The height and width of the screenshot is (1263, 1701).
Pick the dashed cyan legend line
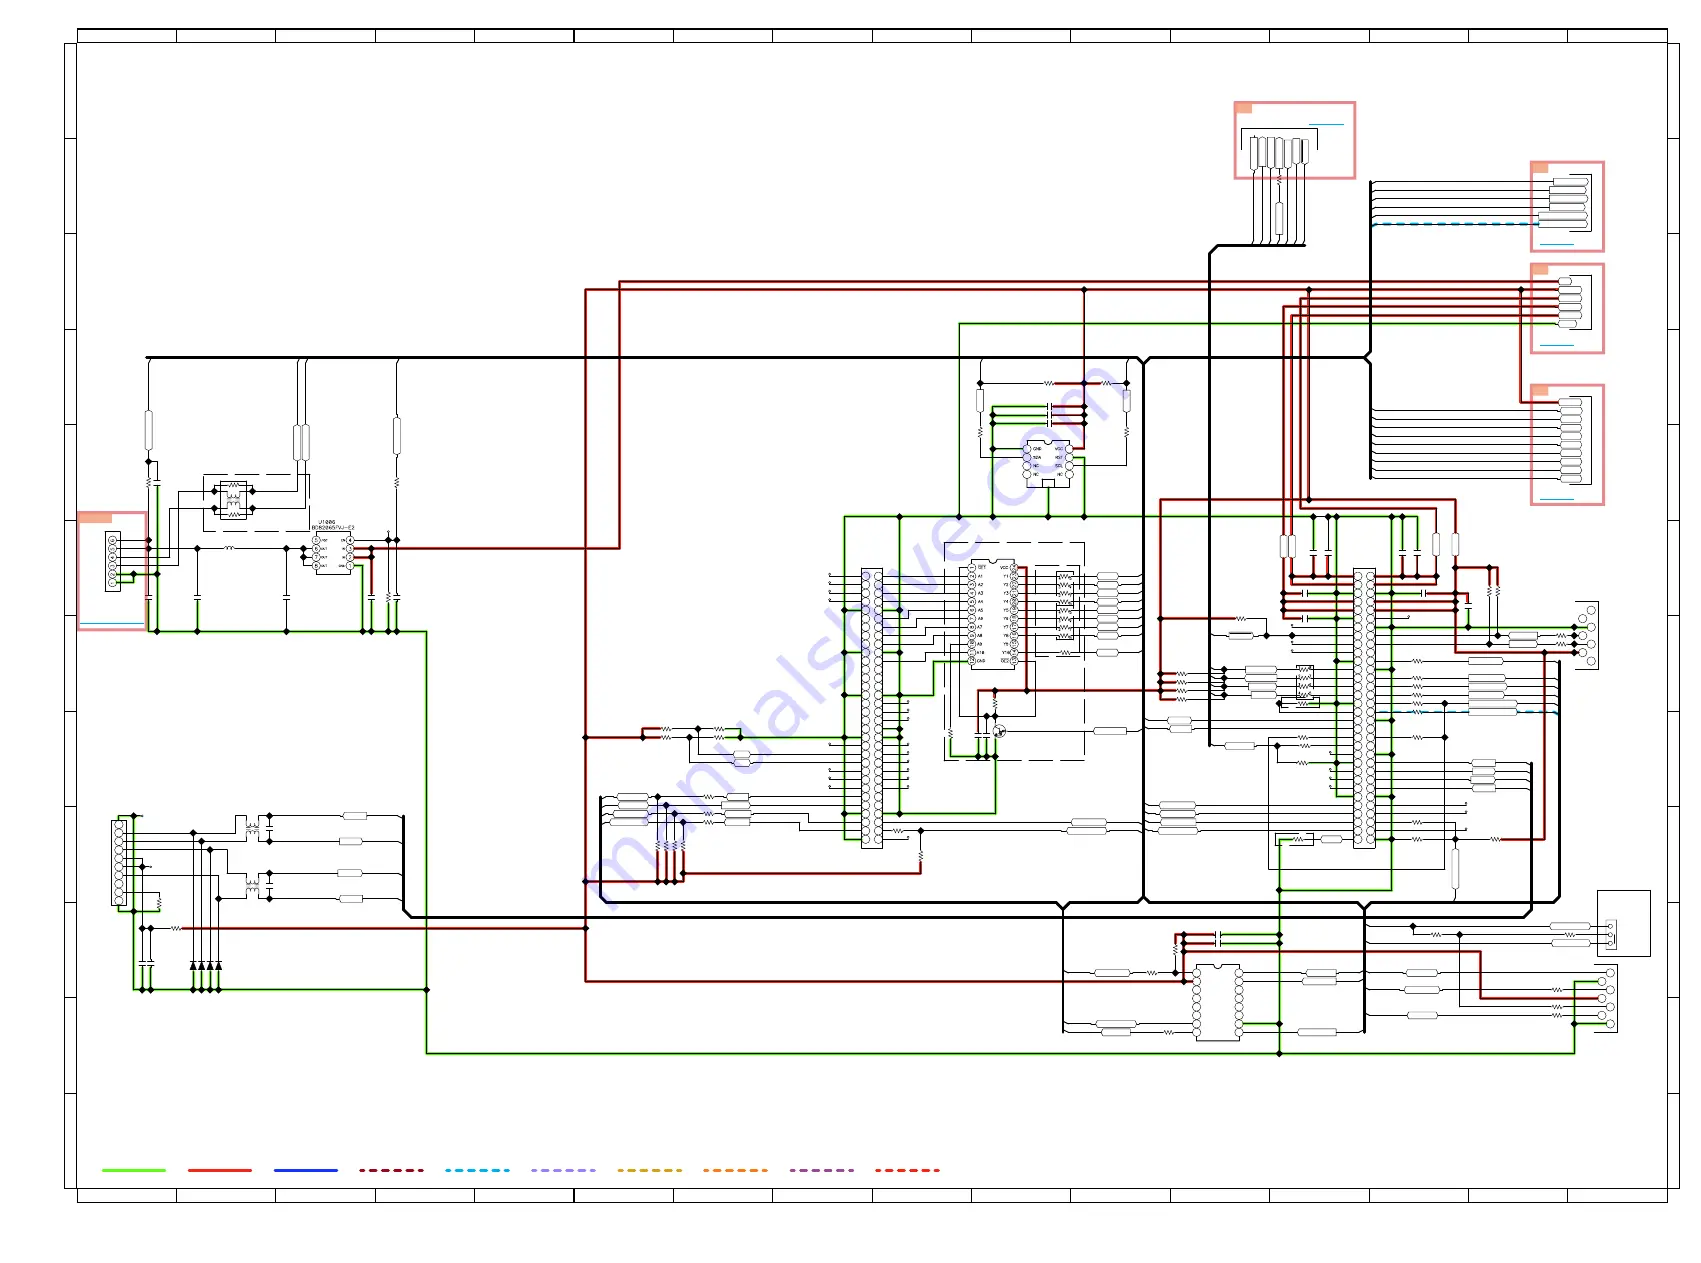[478, 1170]
